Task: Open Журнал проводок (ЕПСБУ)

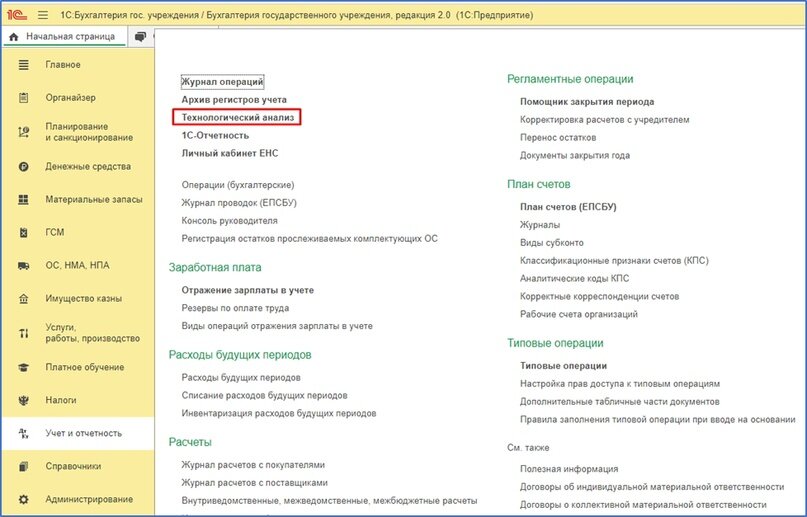Action: 239,203
